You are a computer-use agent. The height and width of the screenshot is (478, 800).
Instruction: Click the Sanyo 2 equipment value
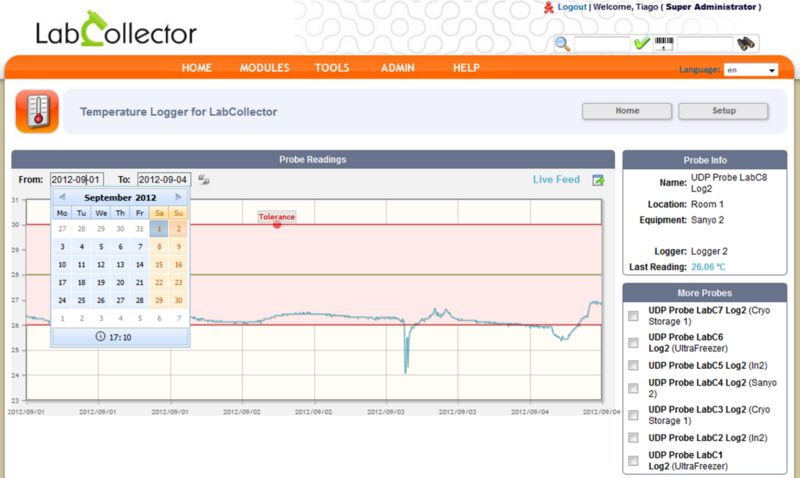coord(707,220)
